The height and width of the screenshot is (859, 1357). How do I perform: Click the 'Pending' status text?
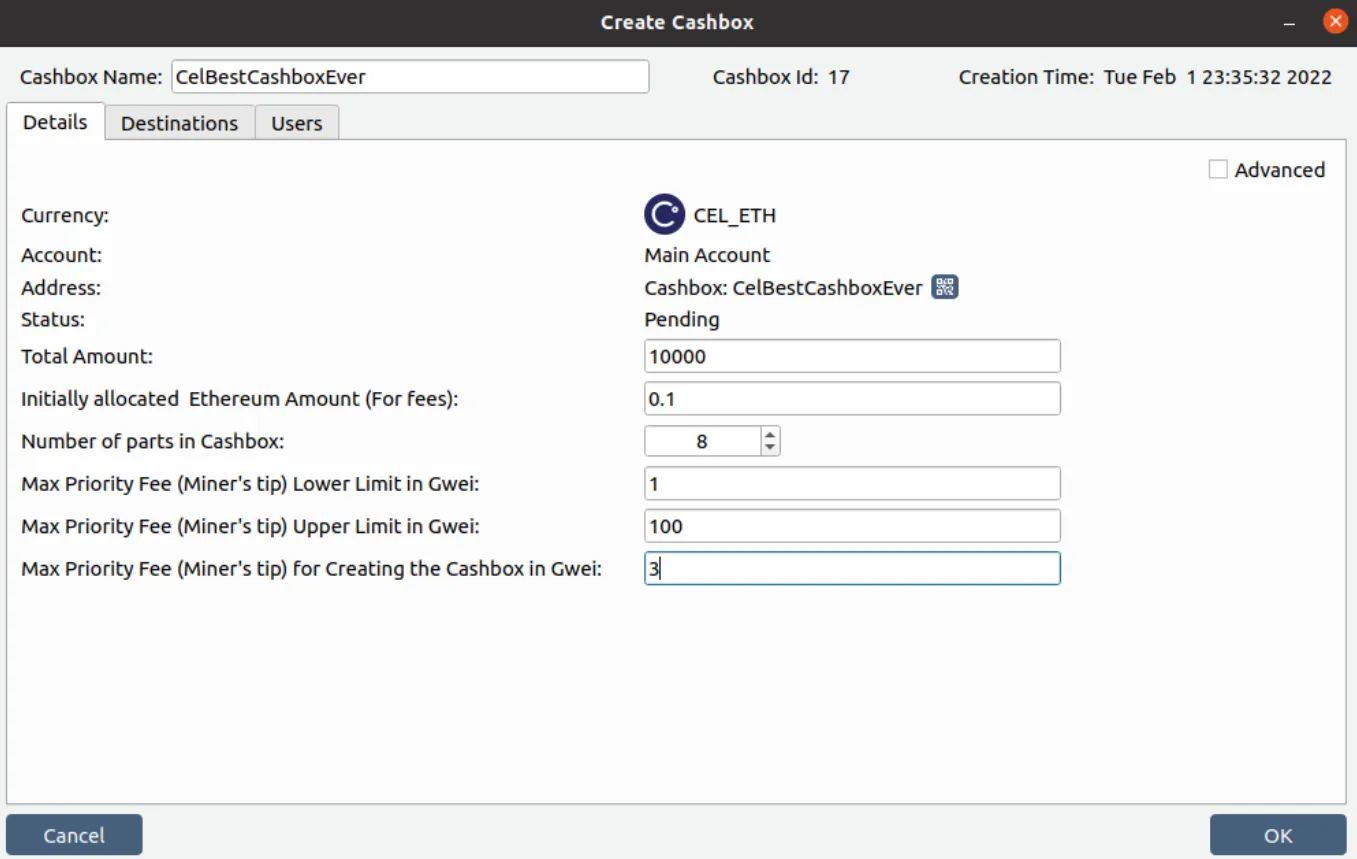682,320
